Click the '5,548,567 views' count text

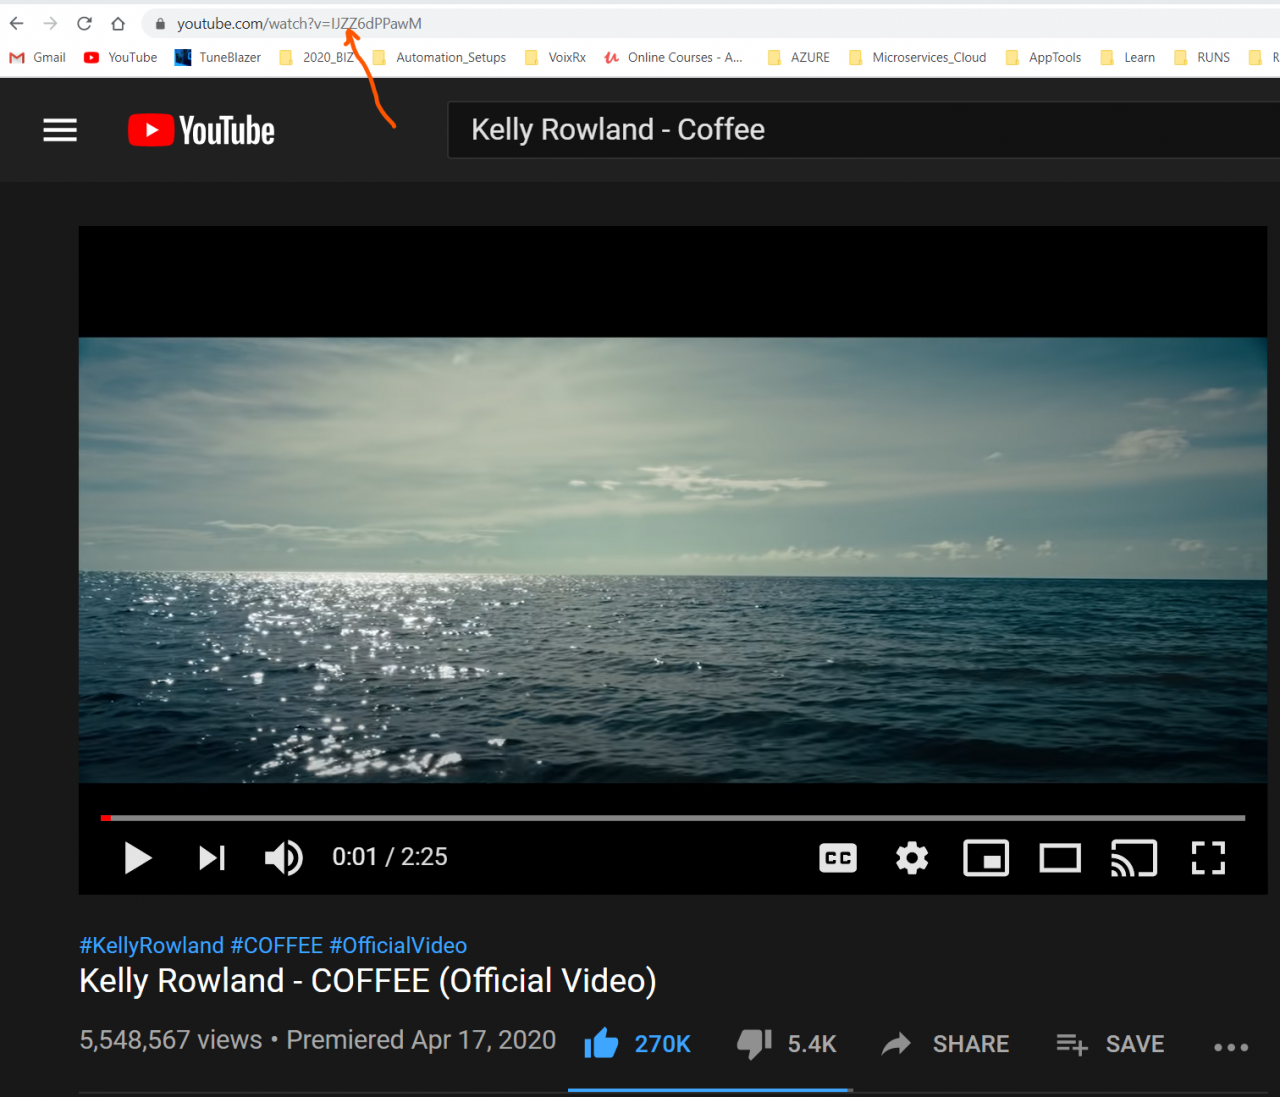[x=171, y=1040]
